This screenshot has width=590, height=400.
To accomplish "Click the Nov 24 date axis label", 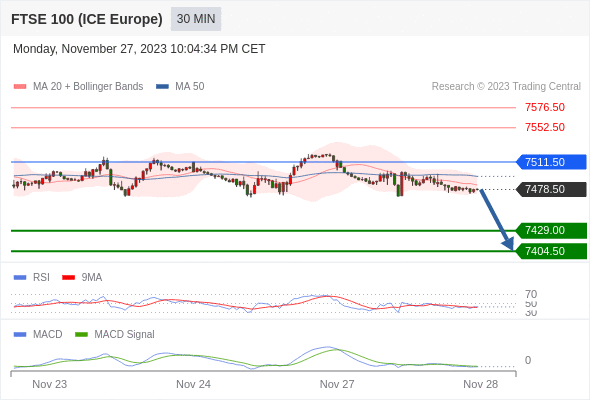I will tap(193, 384).
